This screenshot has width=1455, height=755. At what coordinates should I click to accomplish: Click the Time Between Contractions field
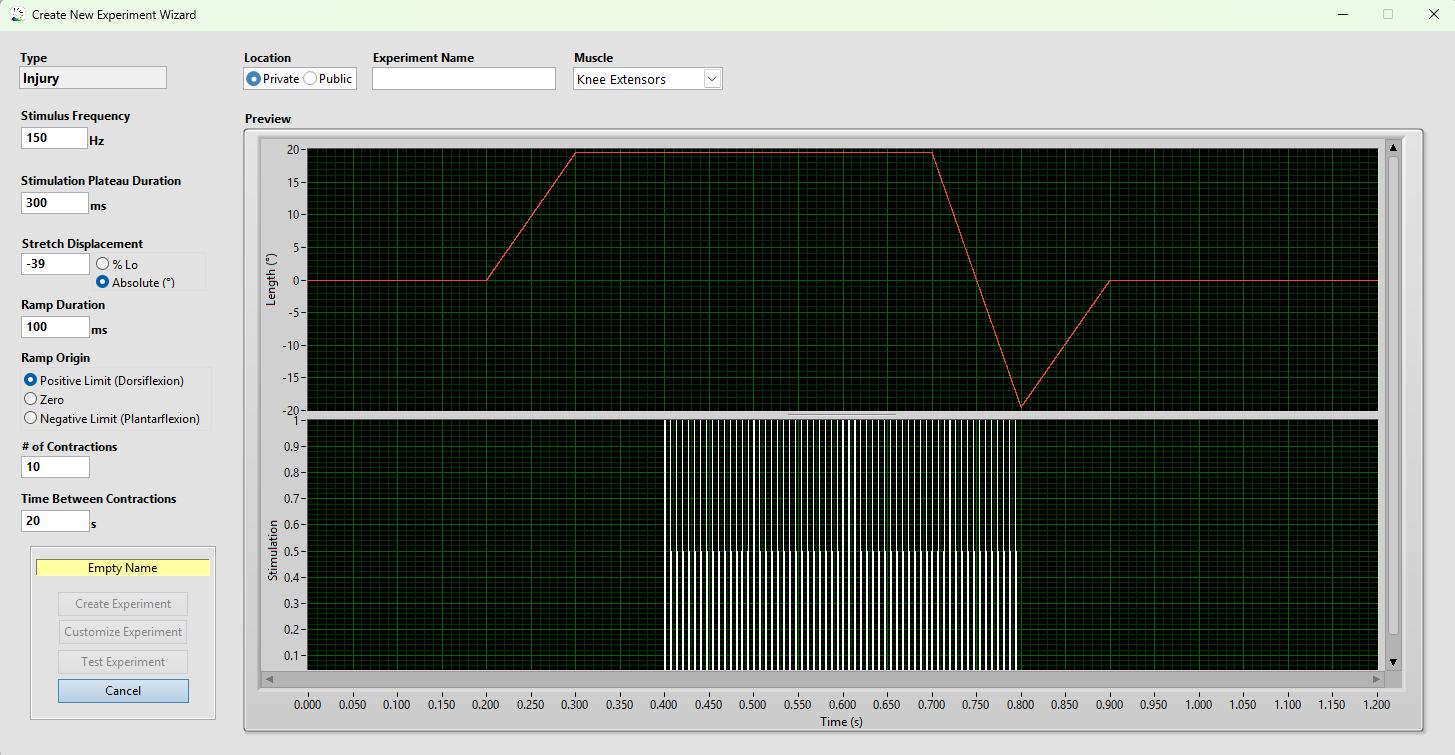coord(54,521)
